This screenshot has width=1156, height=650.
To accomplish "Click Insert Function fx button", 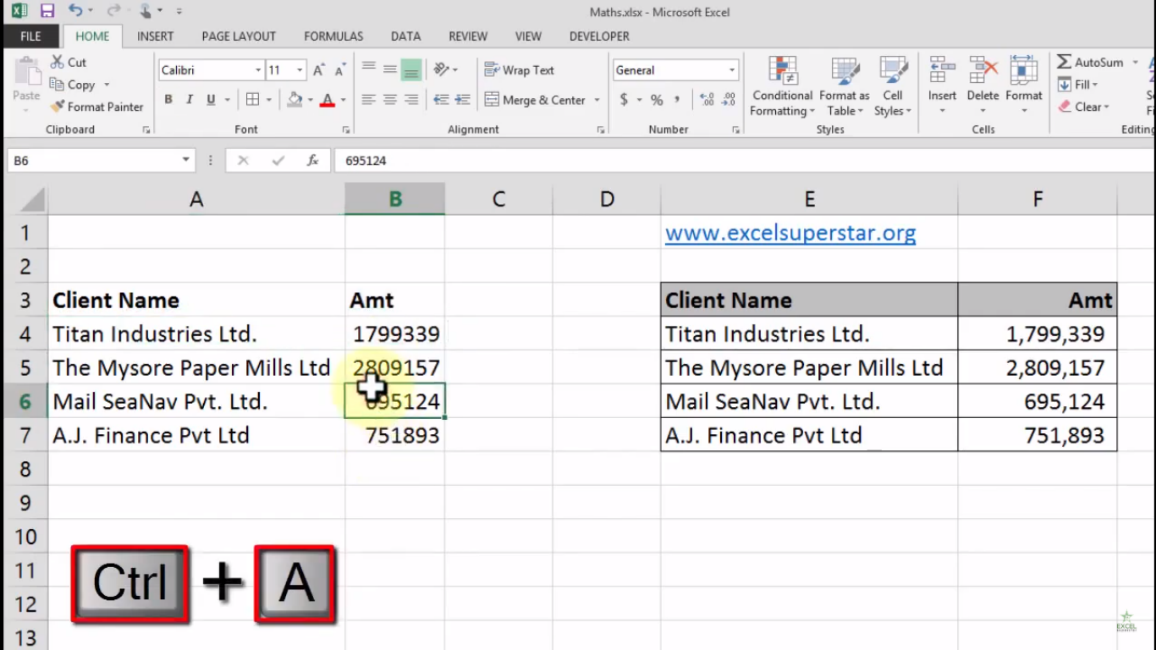I will [x=313, y=160].
